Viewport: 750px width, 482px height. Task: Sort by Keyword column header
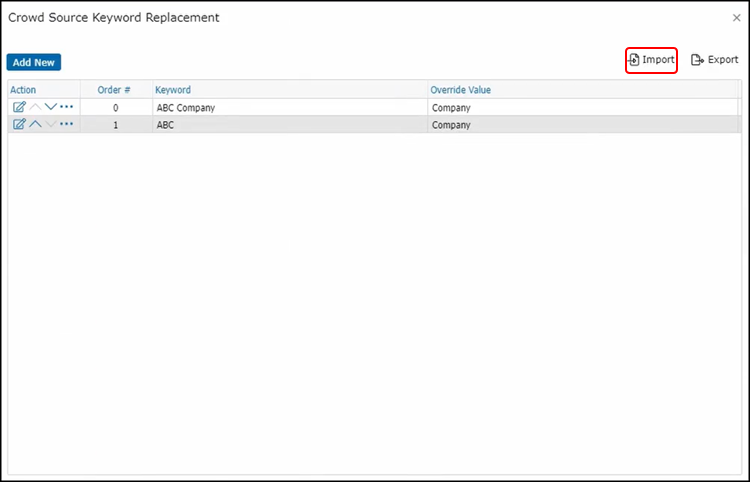pyautogui.click(x=173, y=90)
